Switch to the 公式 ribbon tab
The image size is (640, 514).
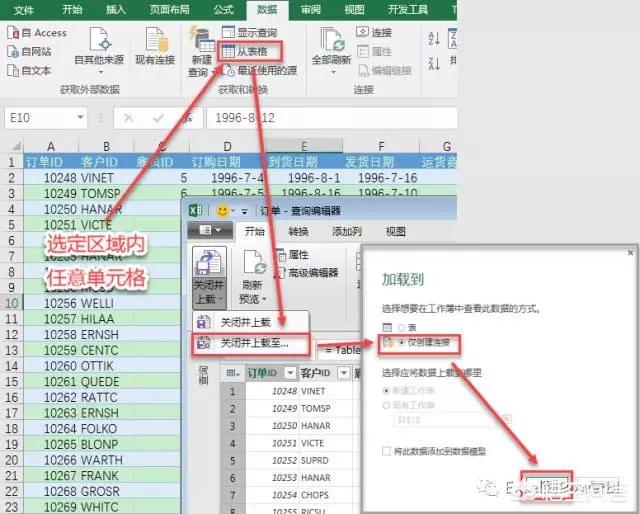(223, 9)
